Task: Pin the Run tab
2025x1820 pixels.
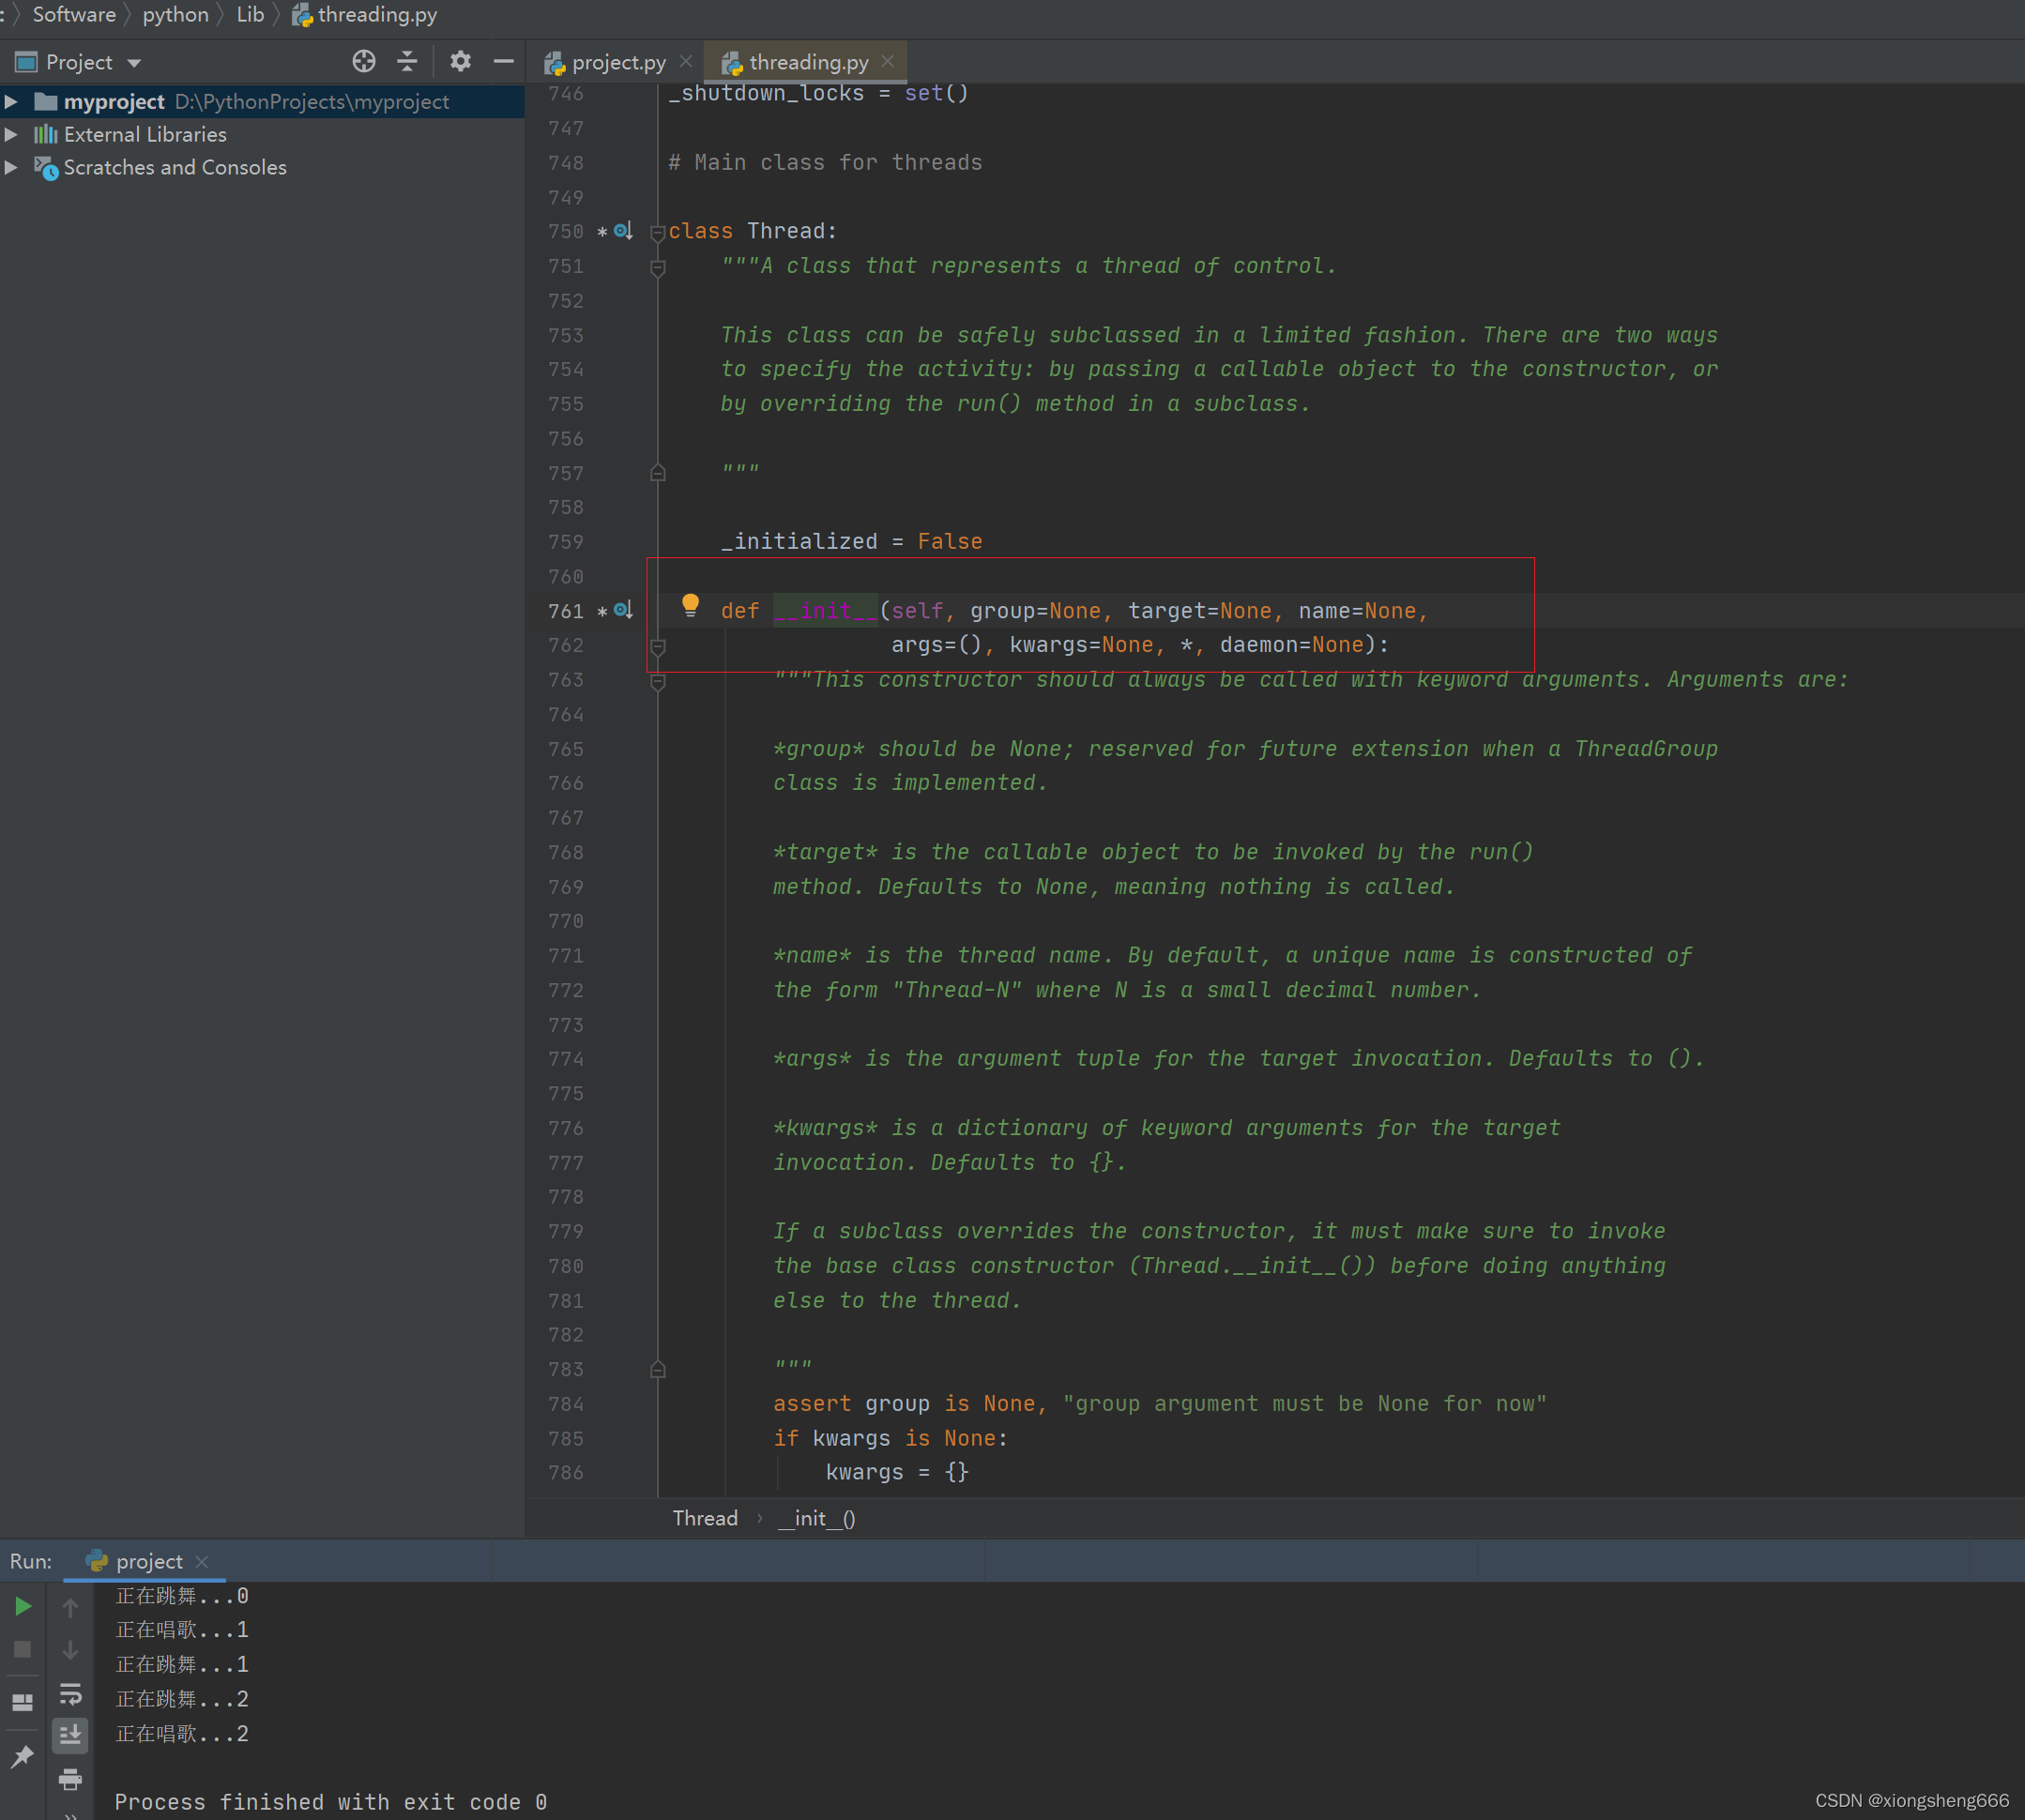Action: (x=22, y=1757)
